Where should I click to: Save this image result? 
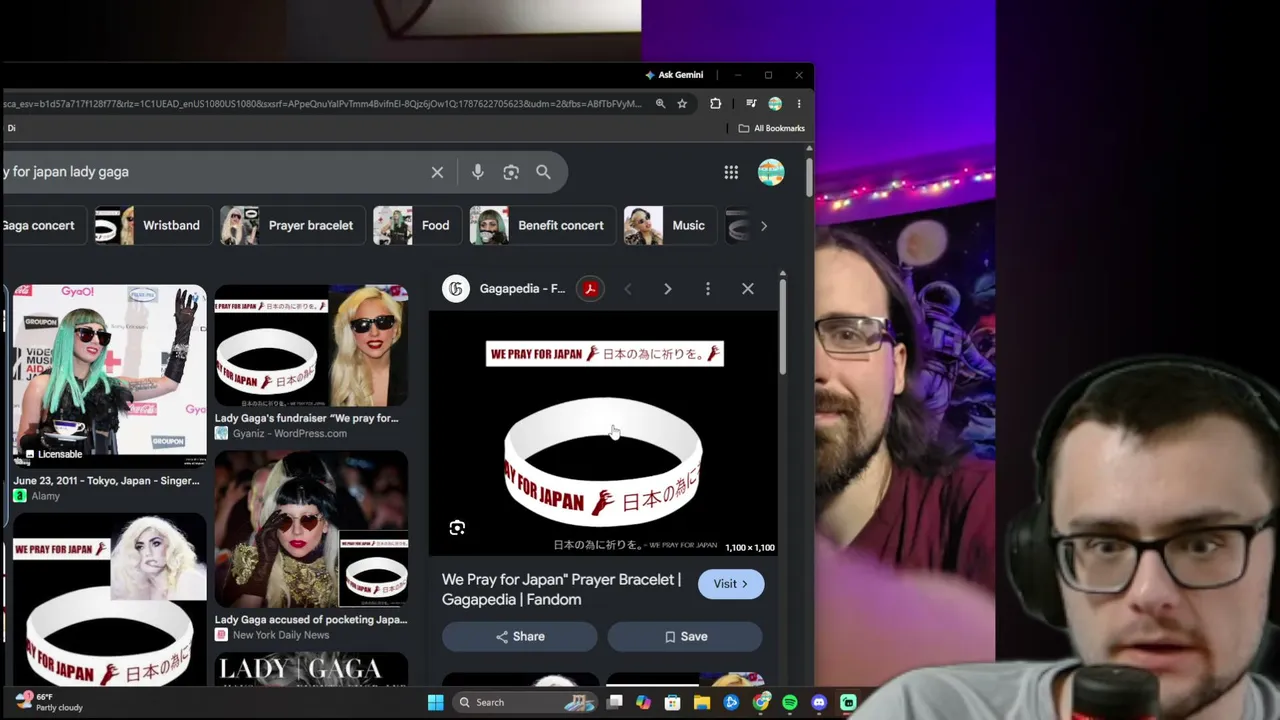685,637
